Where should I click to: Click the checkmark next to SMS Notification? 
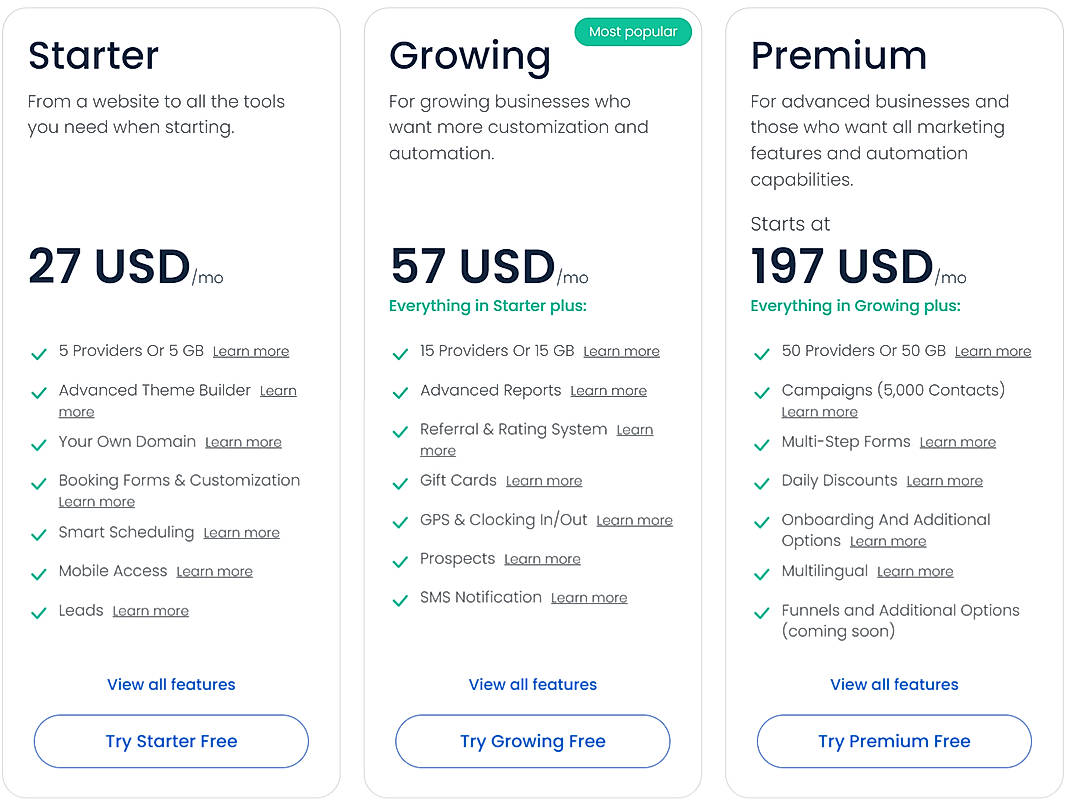click(x=400, y=598)
